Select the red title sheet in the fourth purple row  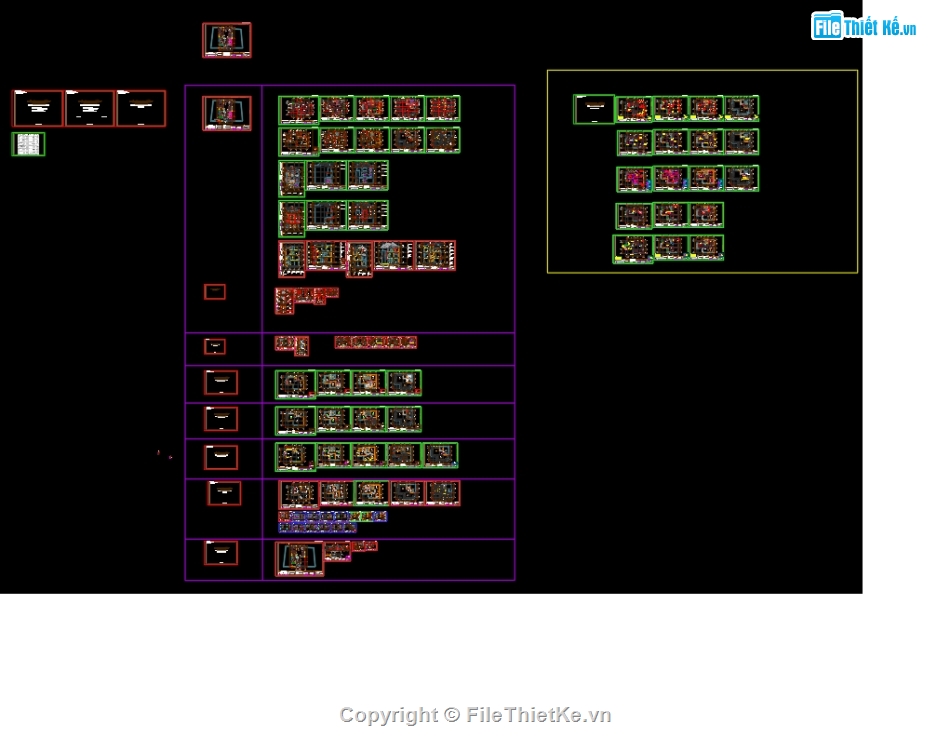click(221, 419)
